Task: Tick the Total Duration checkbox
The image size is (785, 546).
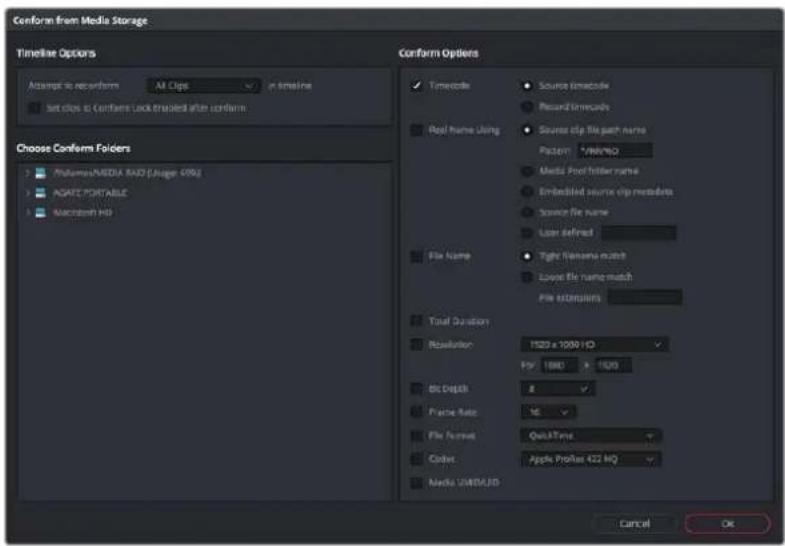Action: 417,321
